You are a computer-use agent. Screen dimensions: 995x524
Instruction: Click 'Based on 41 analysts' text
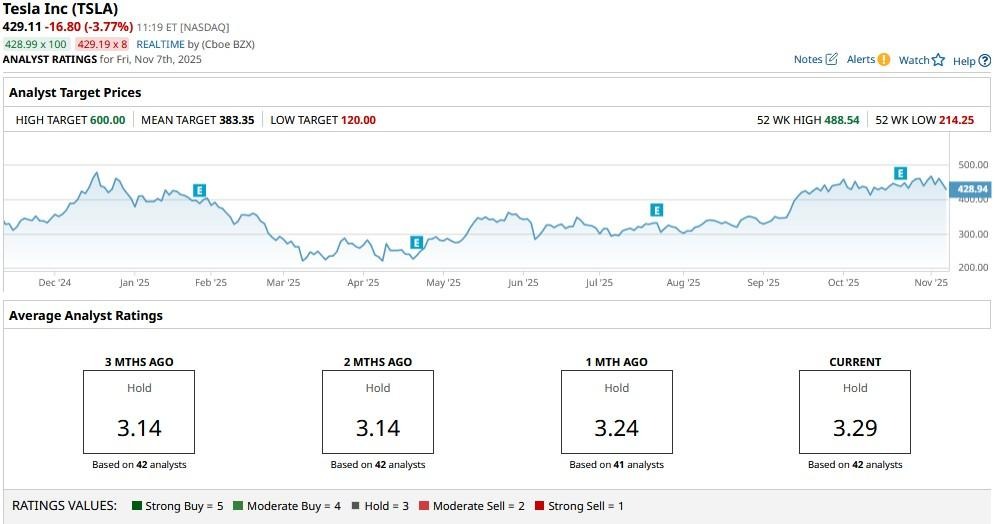pyautogui.click(x=617, y=465)
